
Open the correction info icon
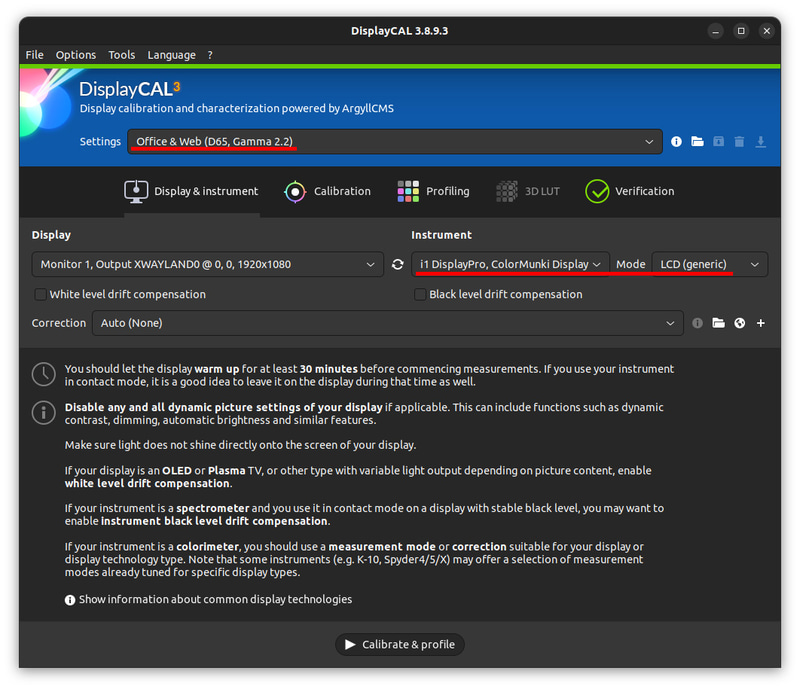click(697, 323)
